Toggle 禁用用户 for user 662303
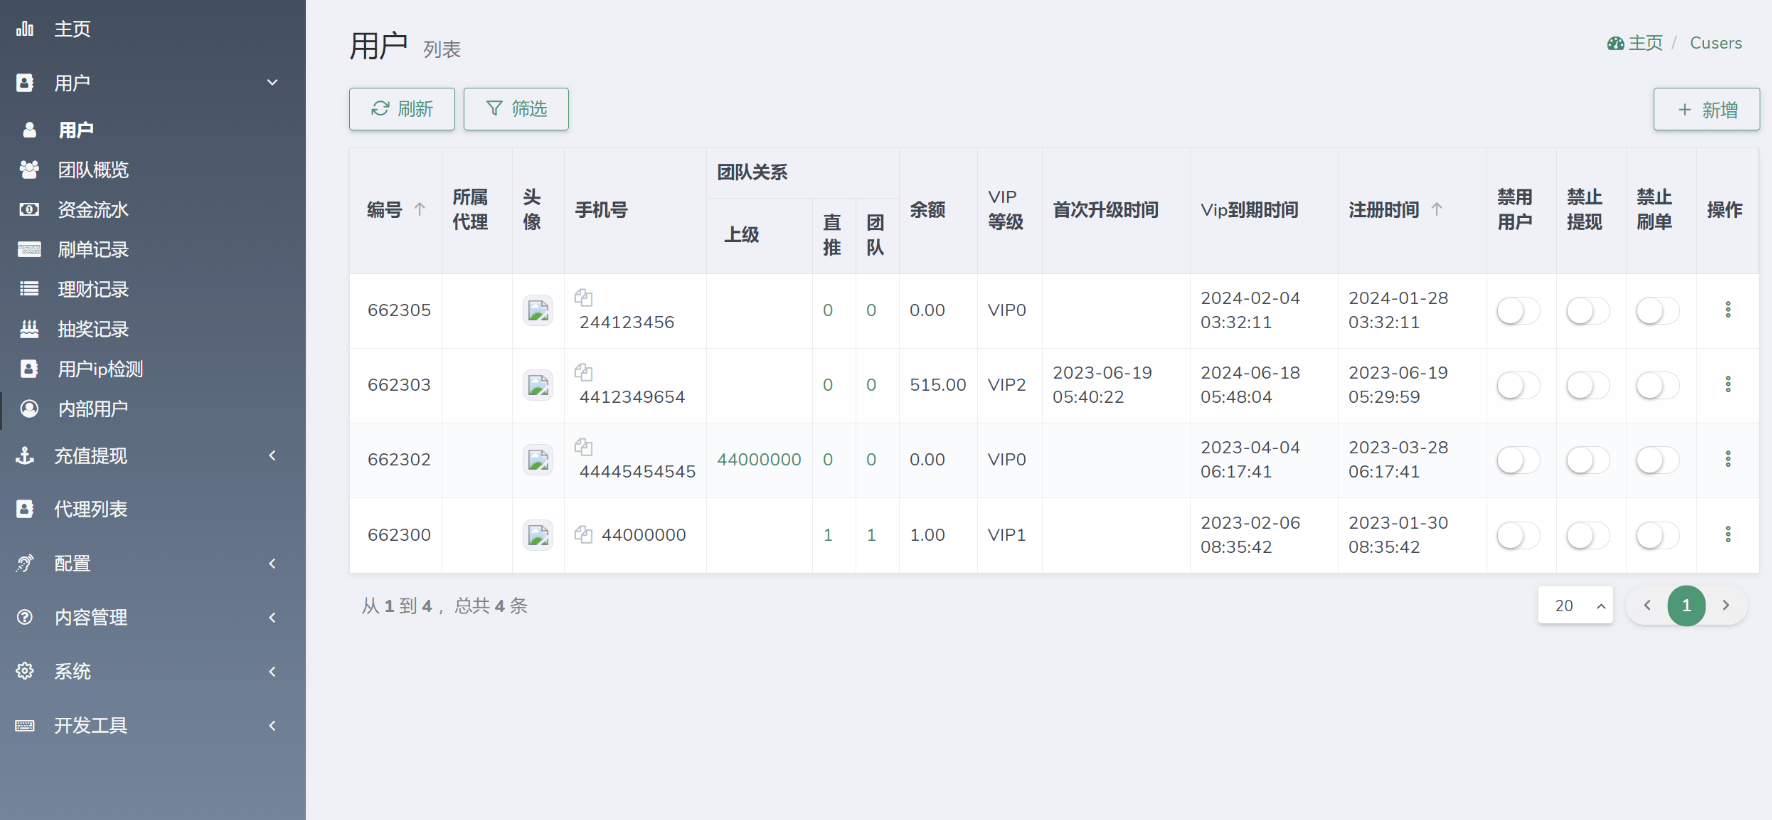Viewport: 1772px width, 820px height. 1518,385
